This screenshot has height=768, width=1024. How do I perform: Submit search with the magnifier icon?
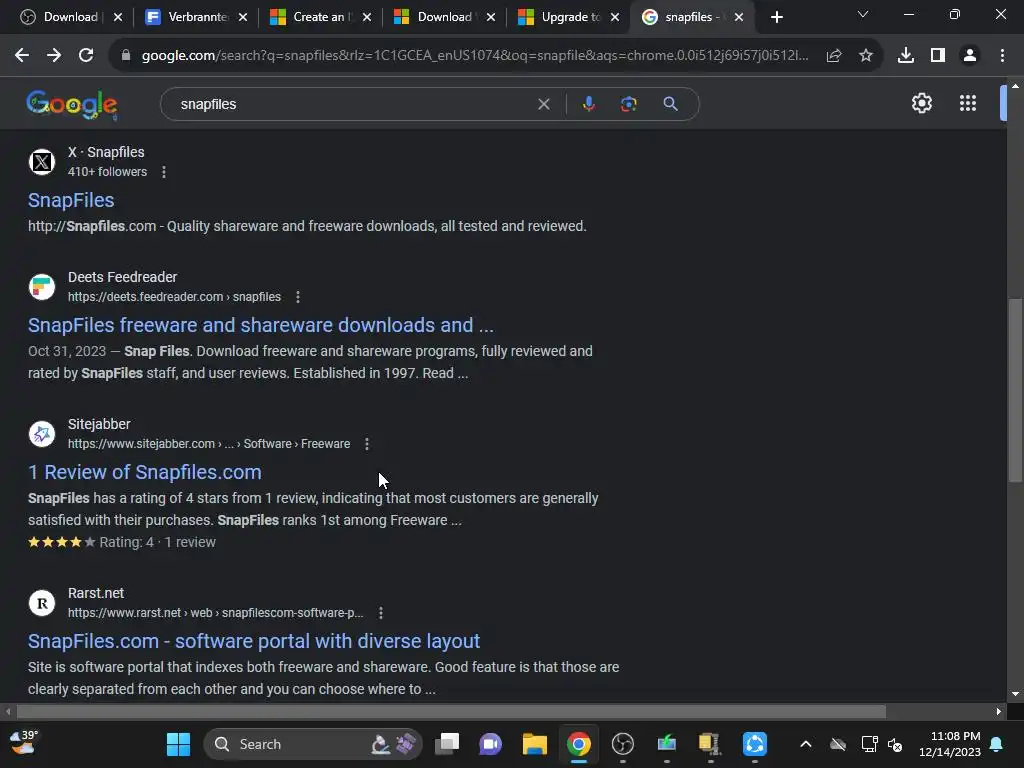click(670, 104)
